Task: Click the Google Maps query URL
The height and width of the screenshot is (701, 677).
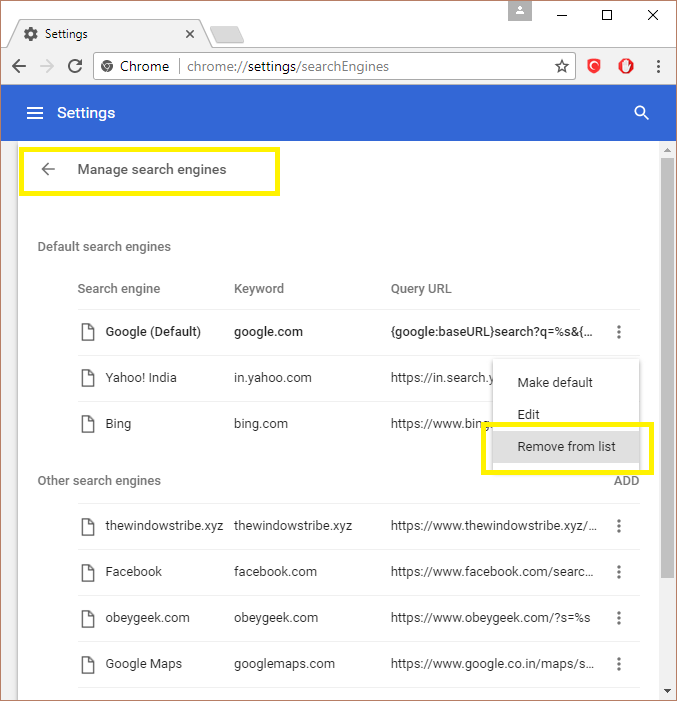Action: point(492,664)
